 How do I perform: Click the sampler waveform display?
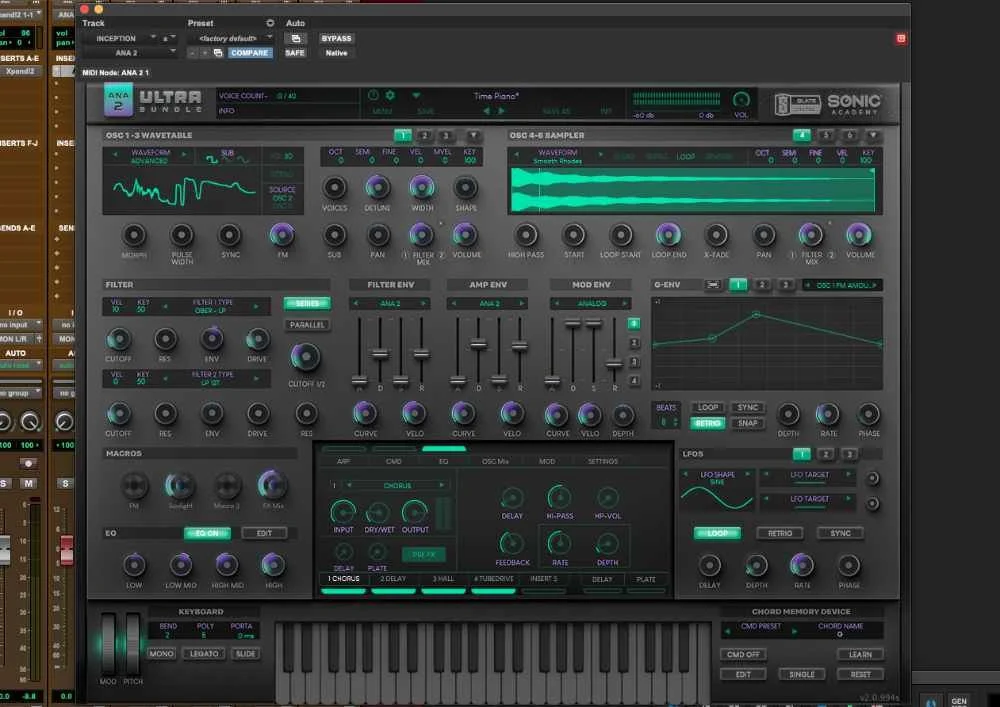click(694, 190)
